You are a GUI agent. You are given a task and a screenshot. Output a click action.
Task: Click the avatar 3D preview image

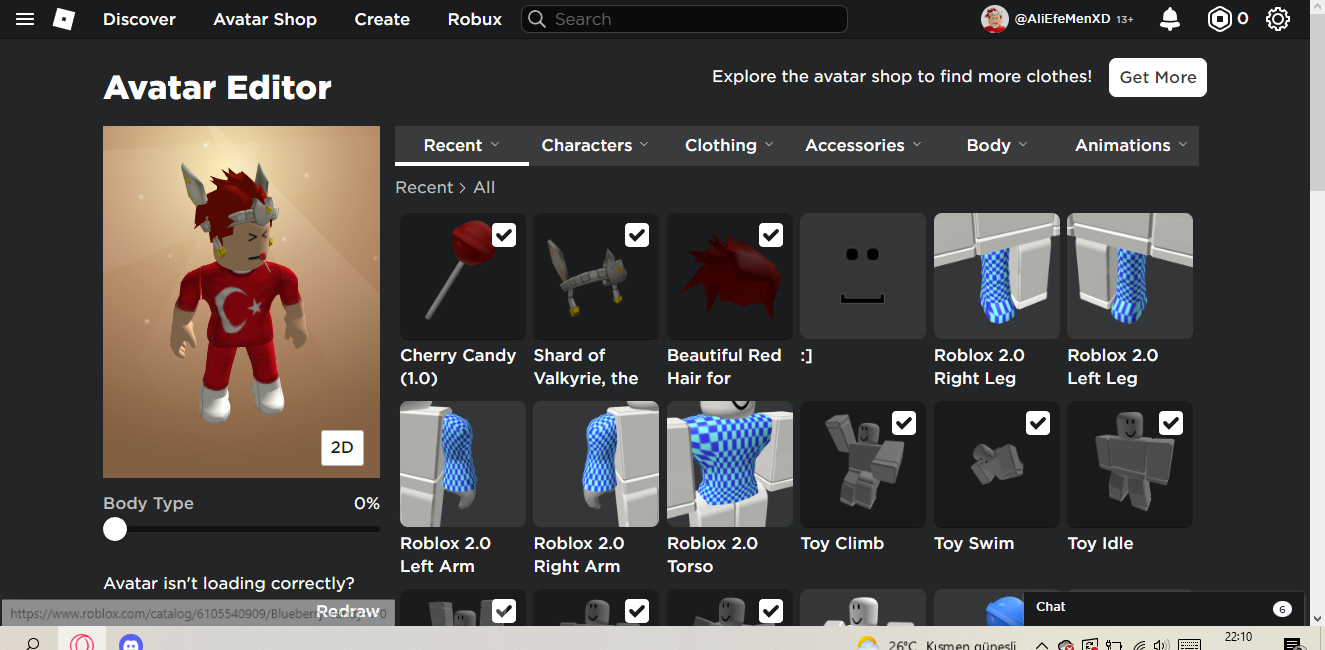241,302
